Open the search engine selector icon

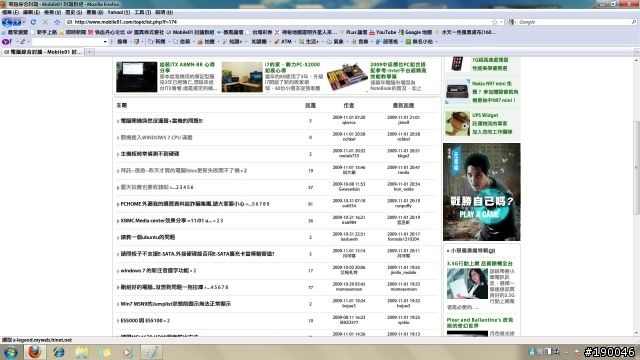click(511, 22)
